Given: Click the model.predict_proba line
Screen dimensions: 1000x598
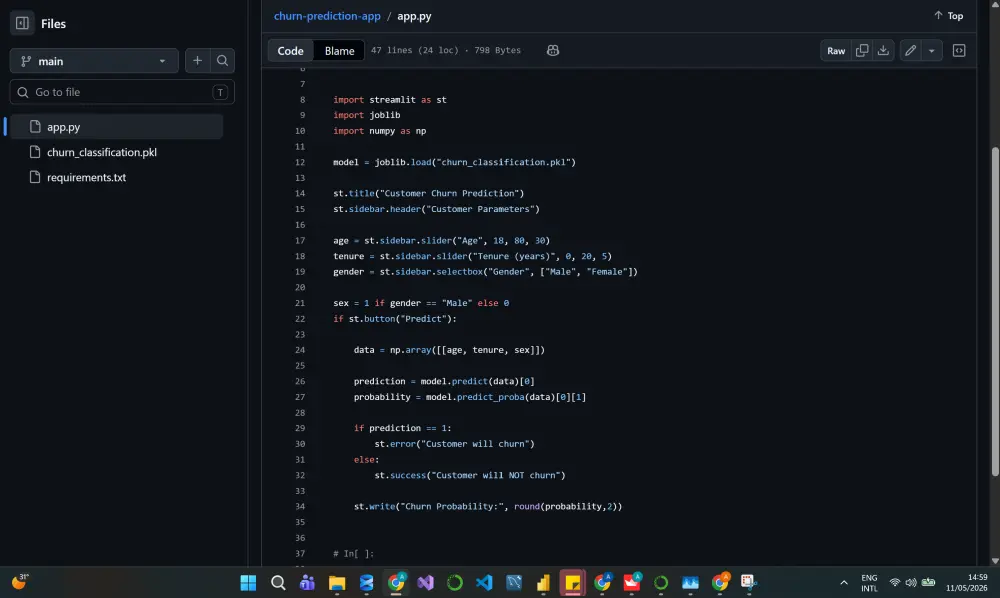Looking at the screenshot, I should tap(470, 397).
